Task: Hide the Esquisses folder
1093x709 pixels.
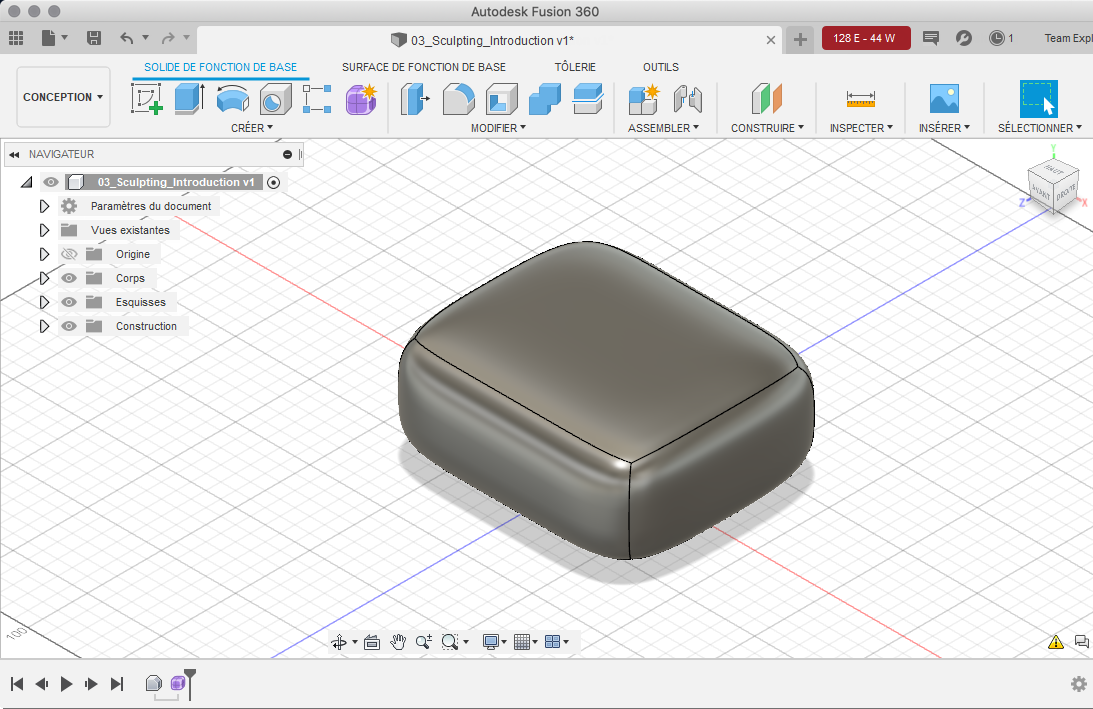Action: [x=68, y=302]
